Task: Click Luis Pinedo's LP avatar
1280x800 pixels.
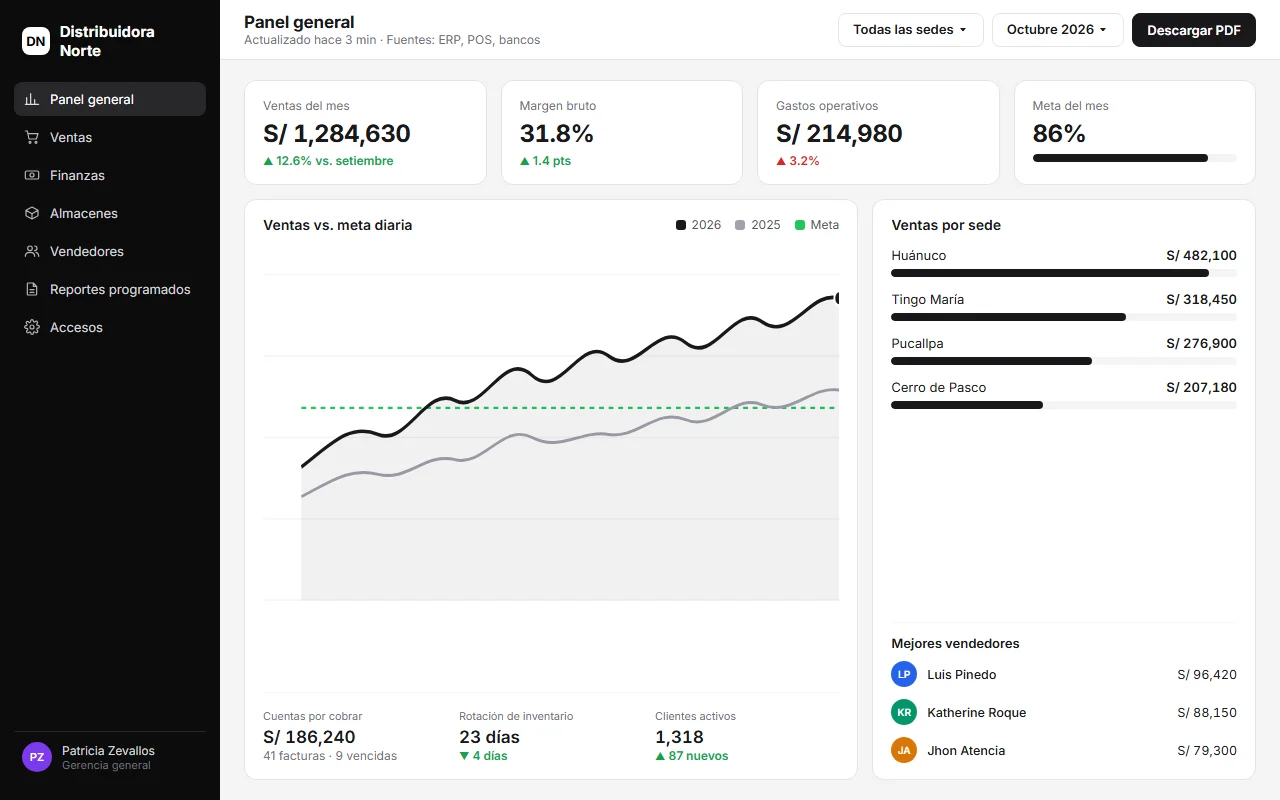Action: click(x=904, y=674)
